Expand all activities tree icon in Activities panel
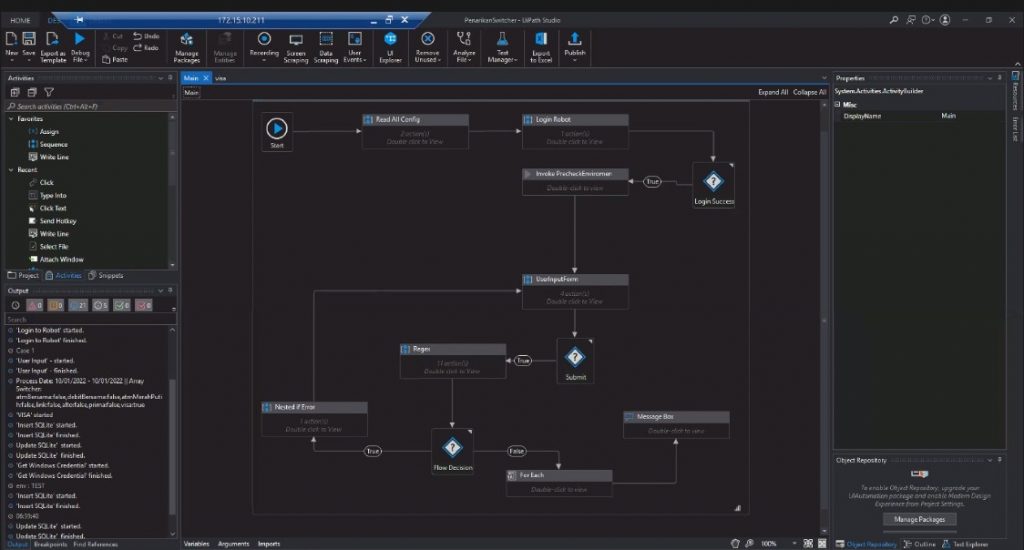1024x550 pixels. tap(15, 92)
